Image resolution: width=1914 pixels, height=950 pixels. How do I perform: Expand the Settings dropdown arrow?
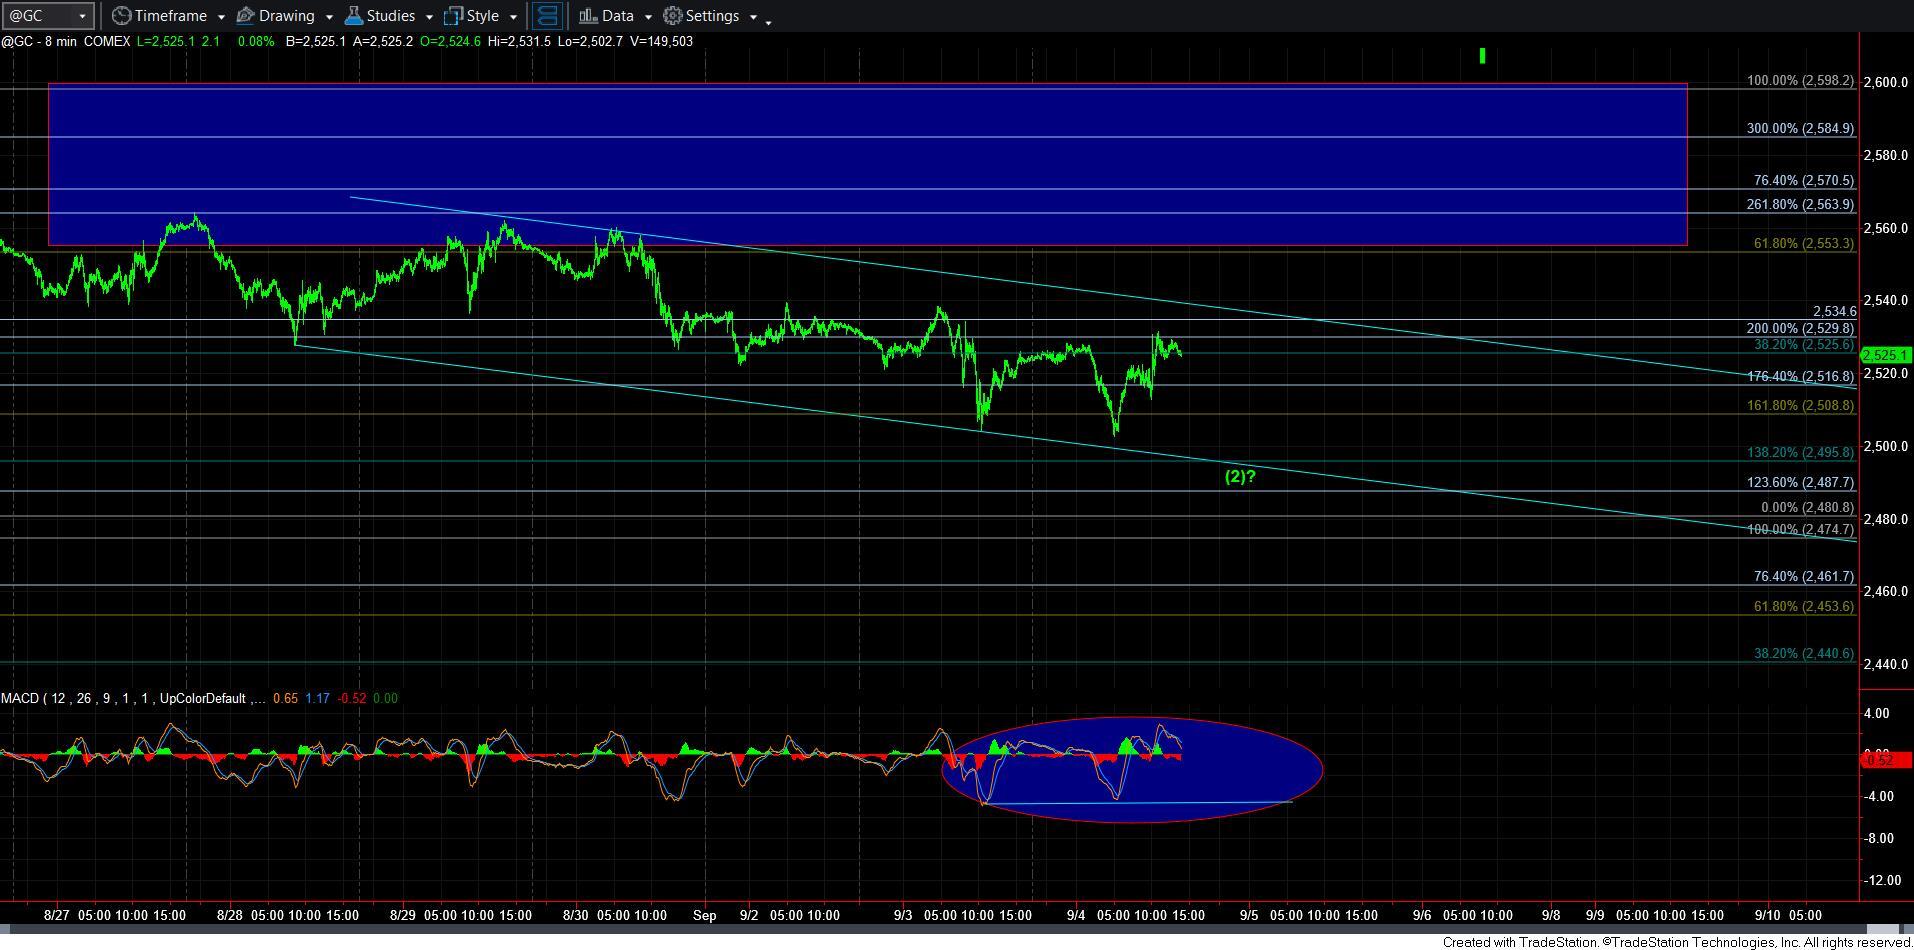tap(753, 17)
